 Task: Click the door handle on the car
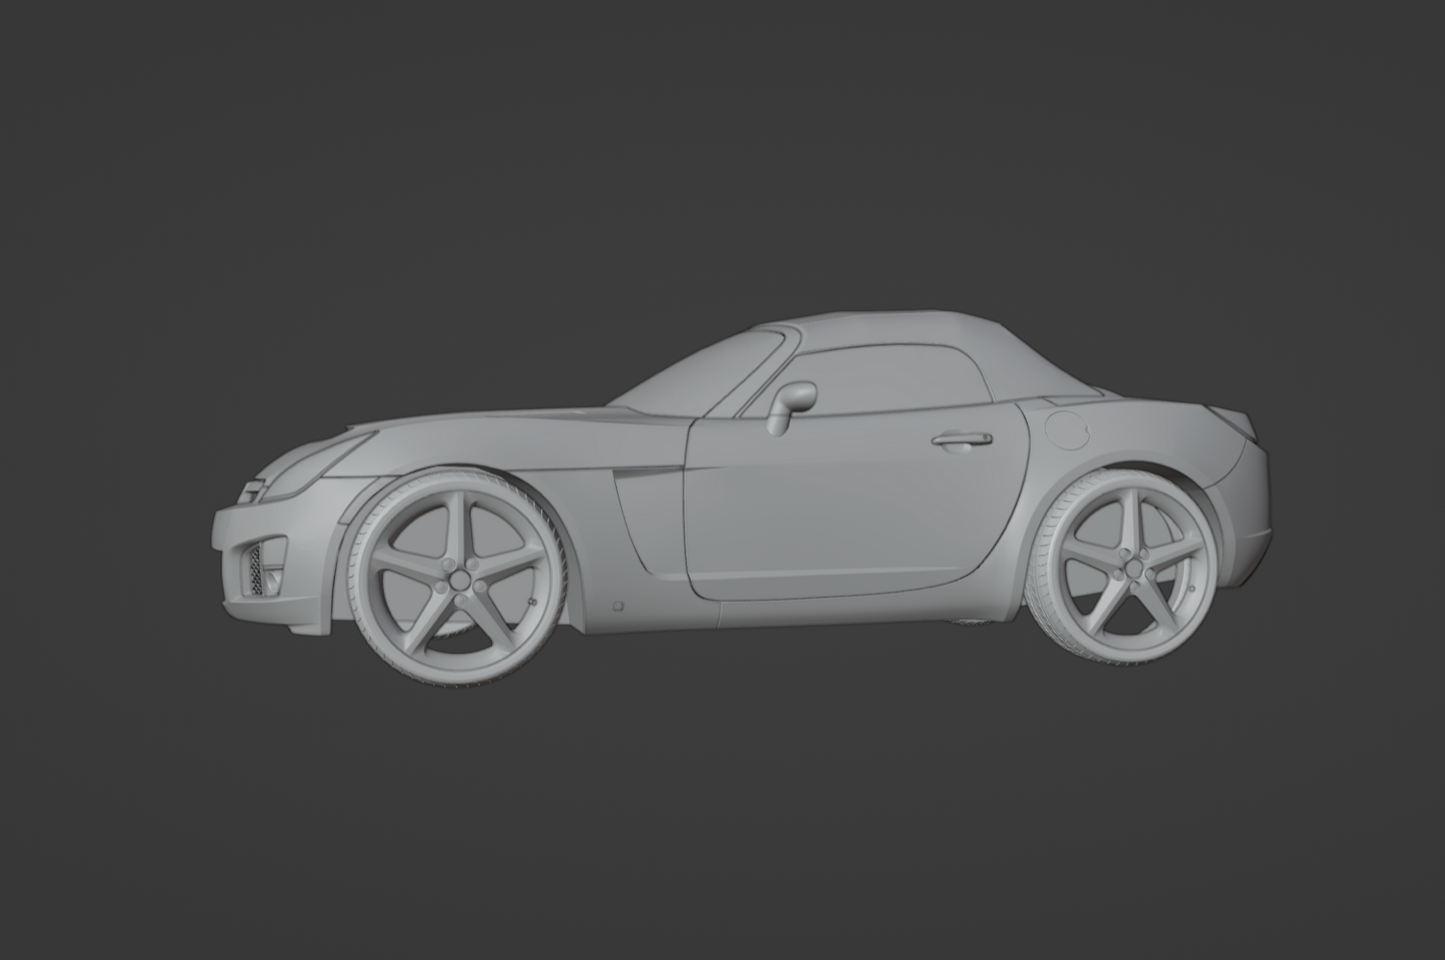click(961, 441)
